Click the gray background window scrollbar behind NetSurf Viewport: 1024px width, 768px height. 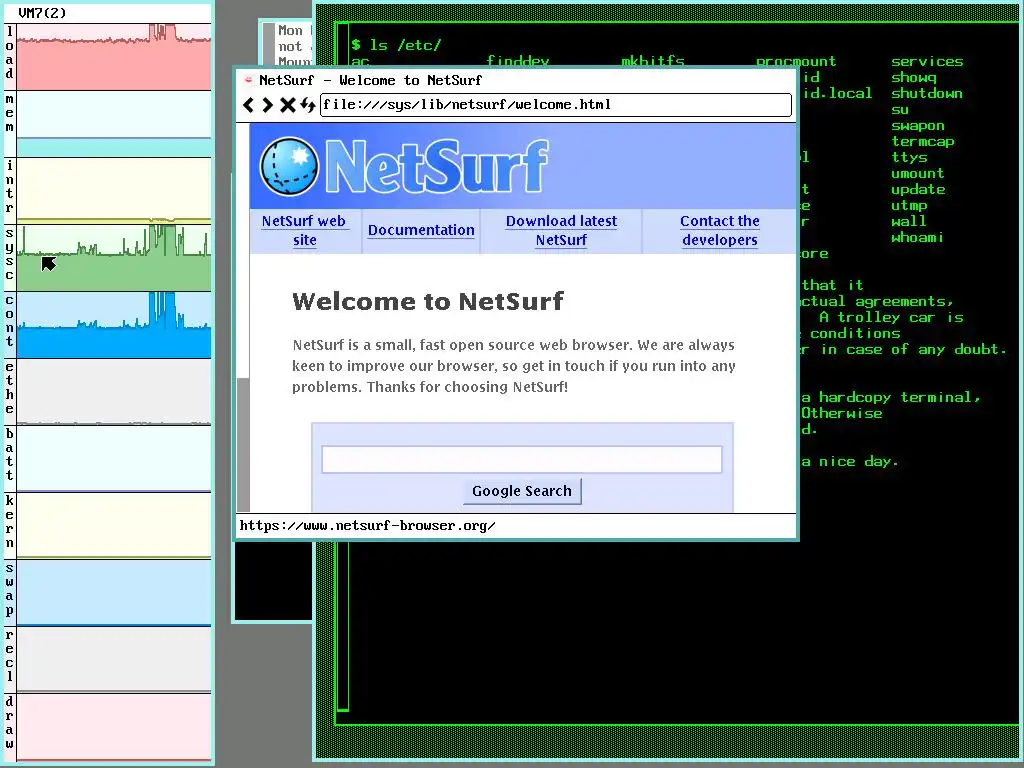click(268, 44)
